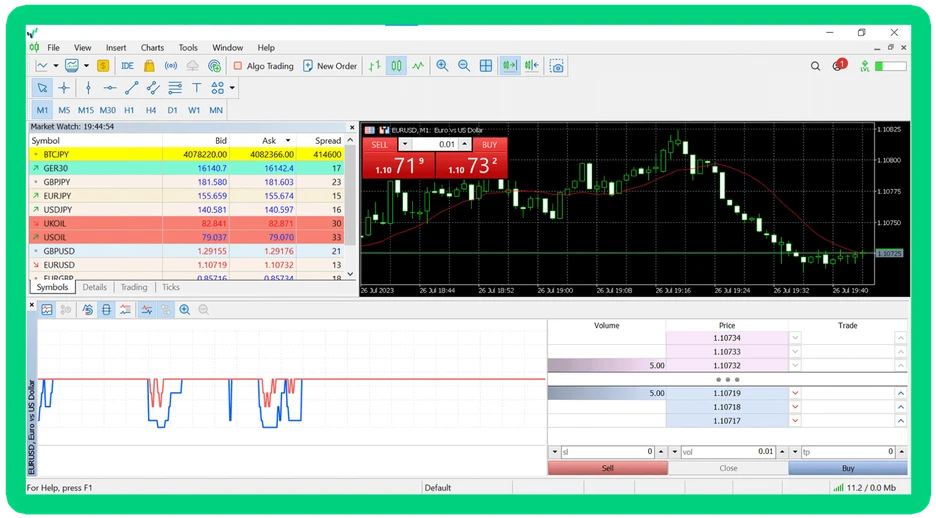Click the New Order button
Screen dimensions: 936x518
coord(330,66)
